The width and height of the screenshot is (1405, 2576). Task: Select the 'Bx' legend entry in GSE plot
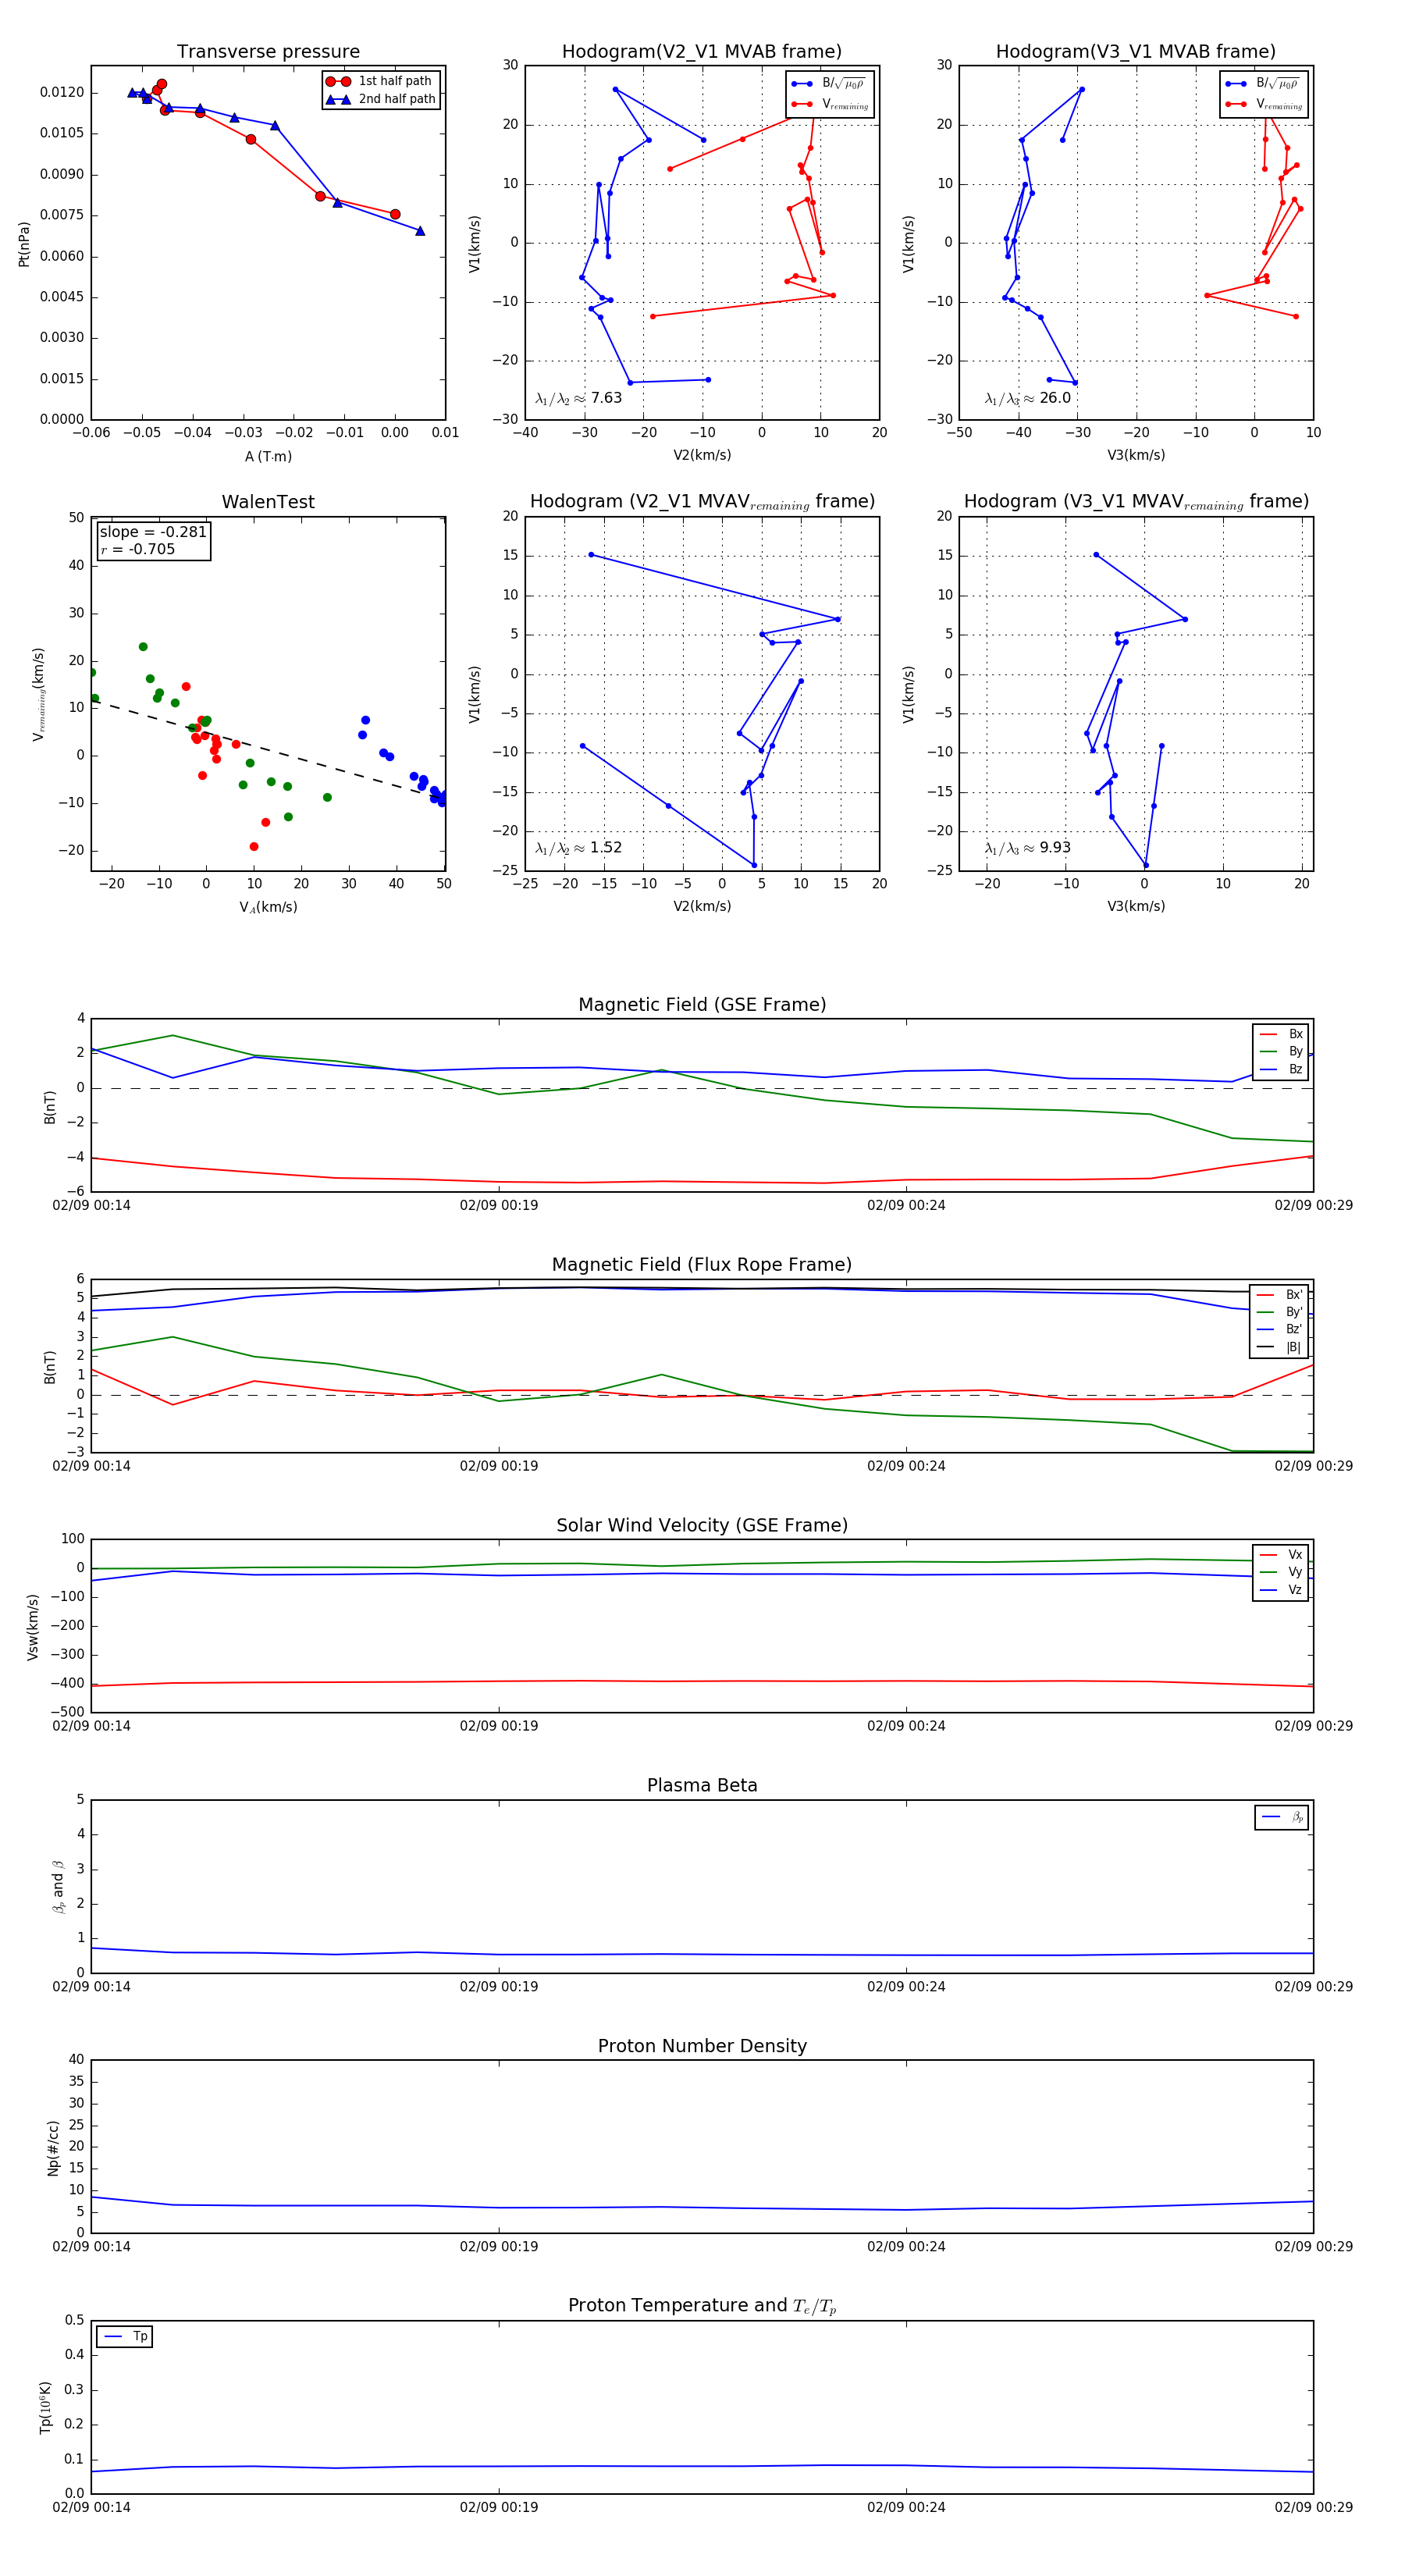[1281, 1034]
